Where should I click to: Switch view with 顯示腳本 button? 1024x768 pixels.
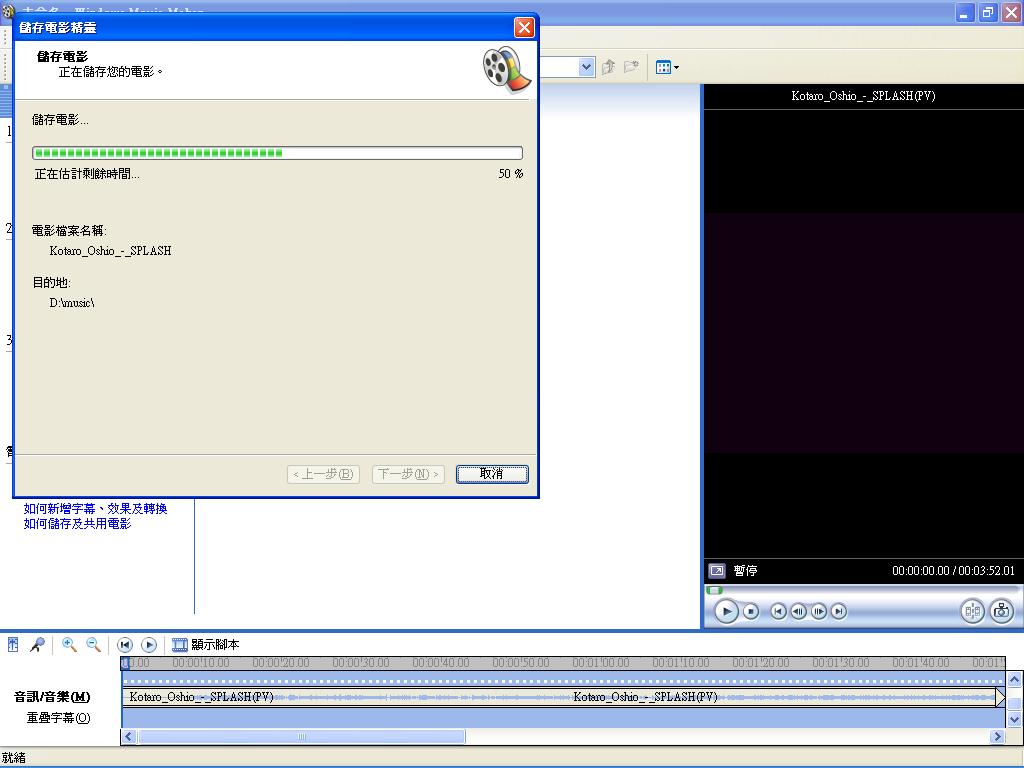206,645
